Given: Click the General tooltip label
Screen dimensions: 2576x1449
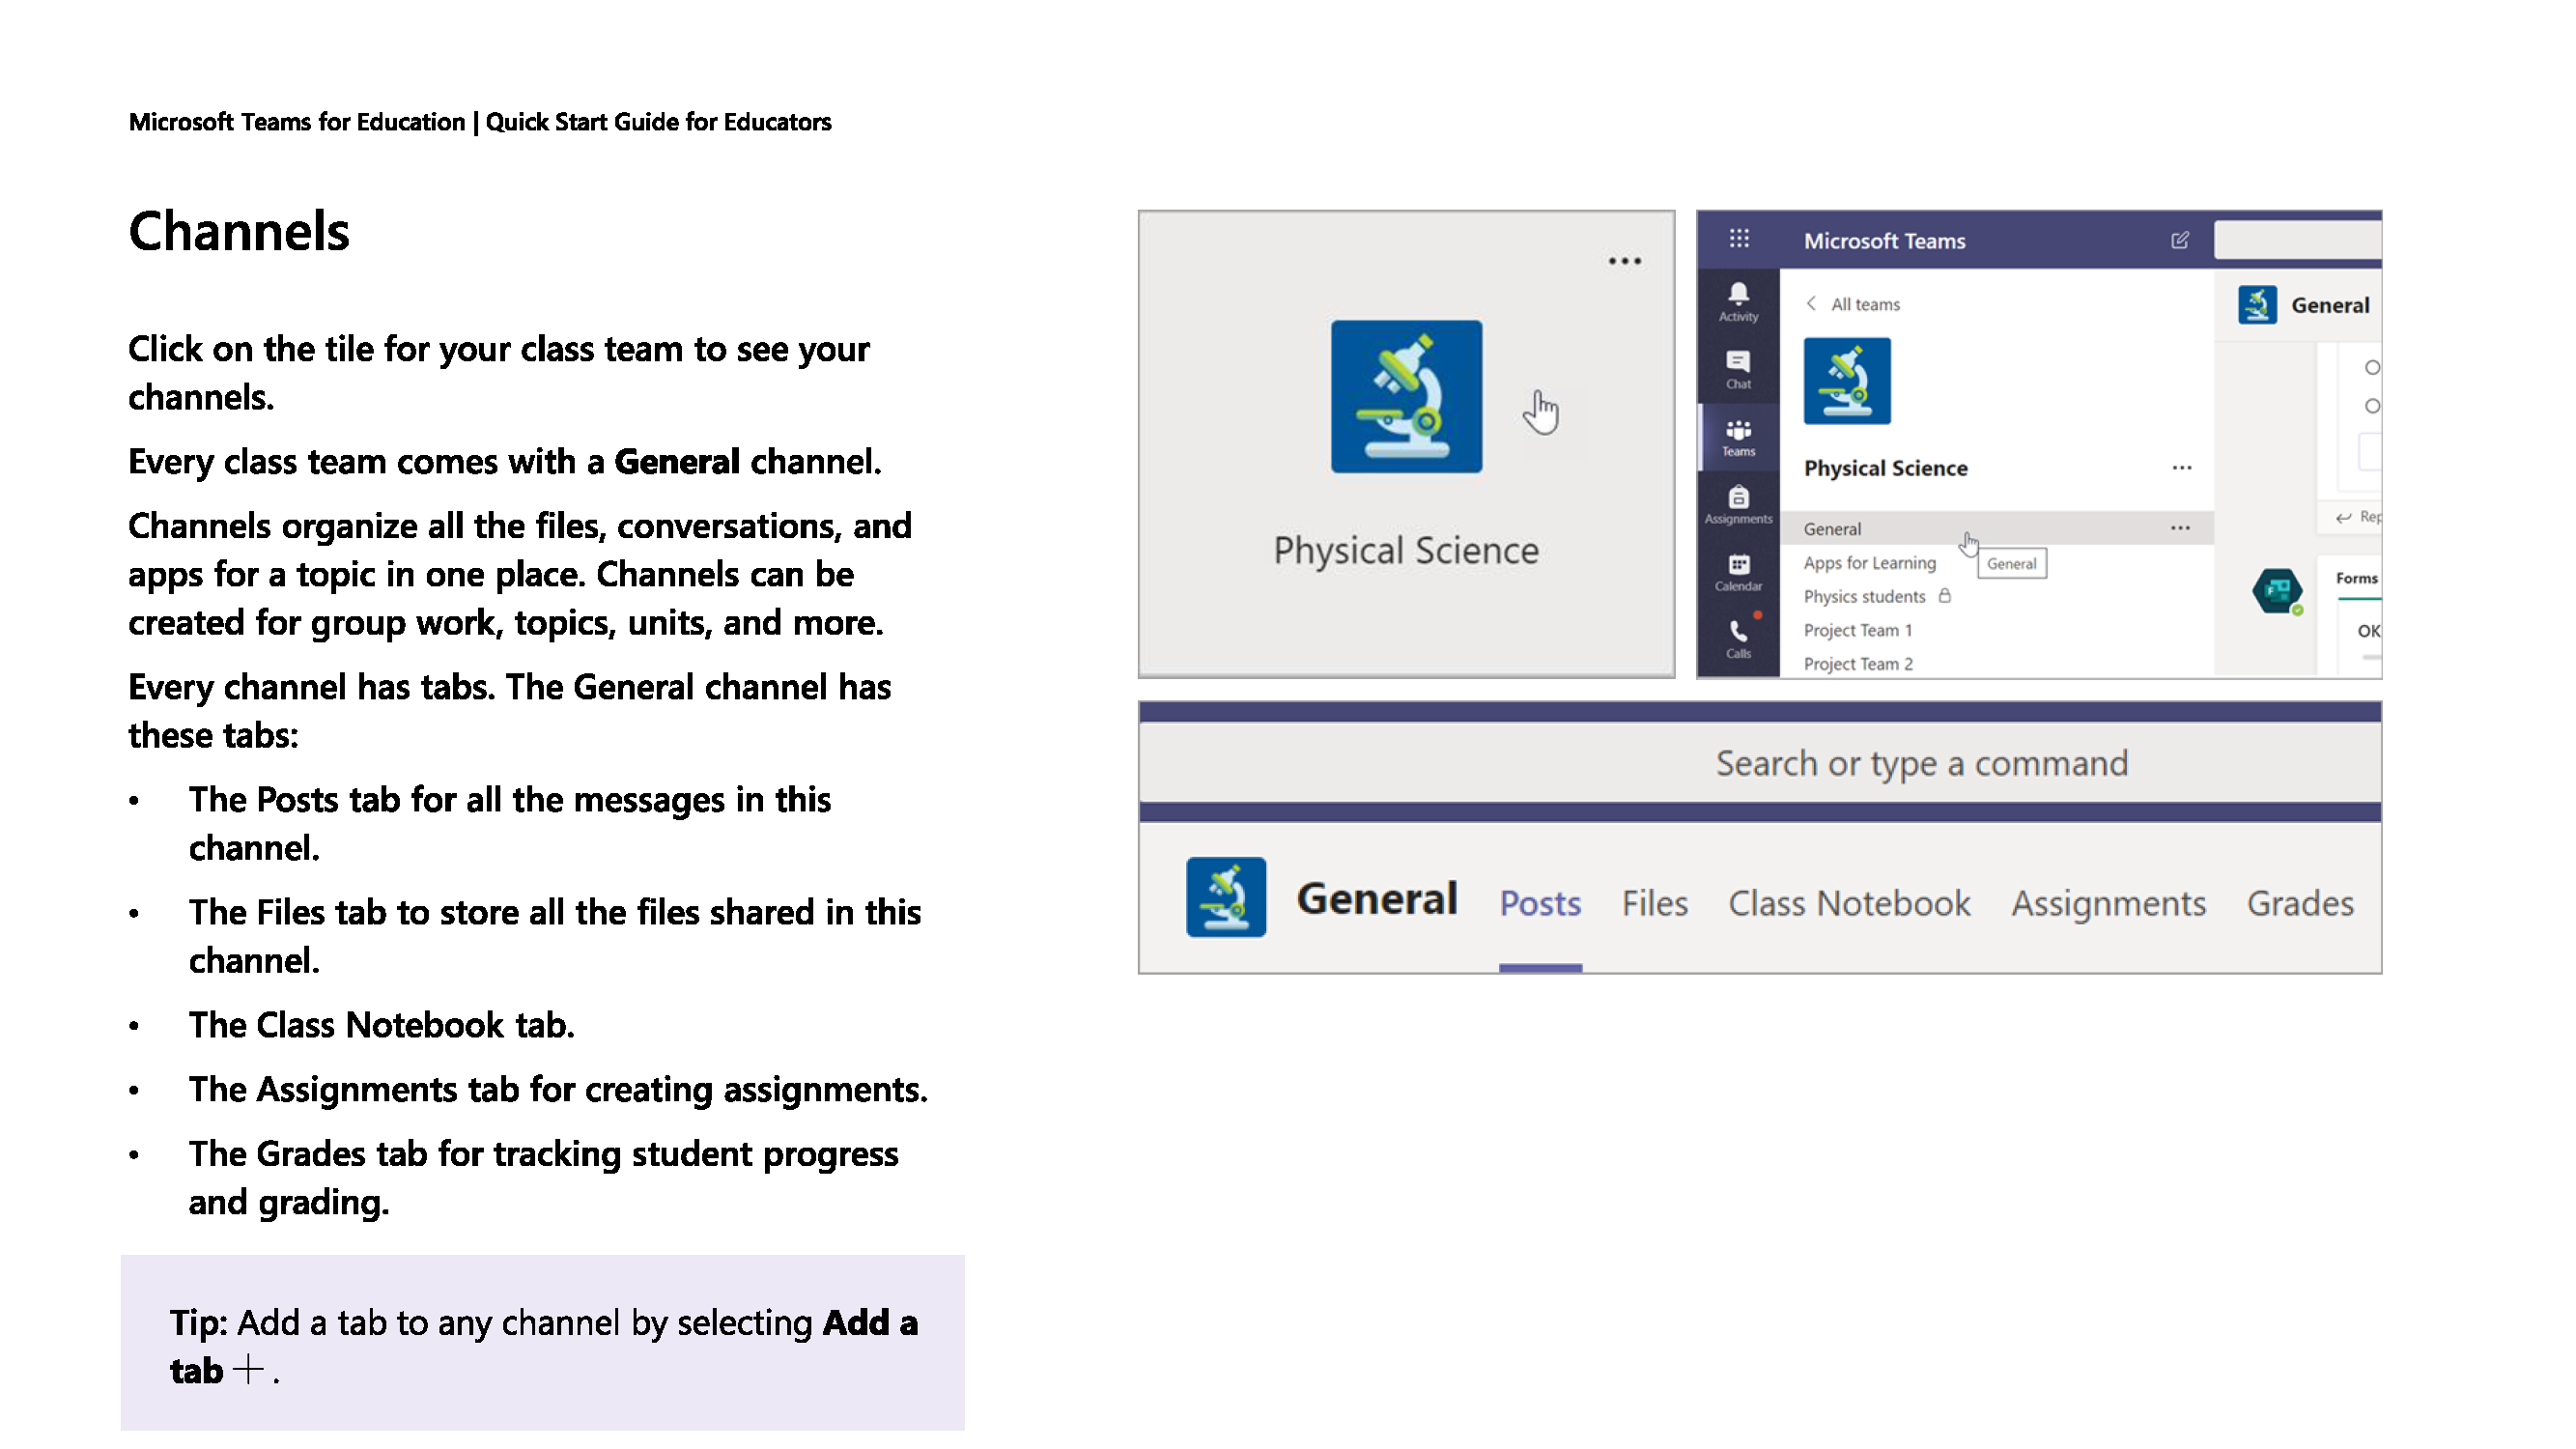Looking at the screenshot, I should pyautogui.click(x=2011, y=563).
